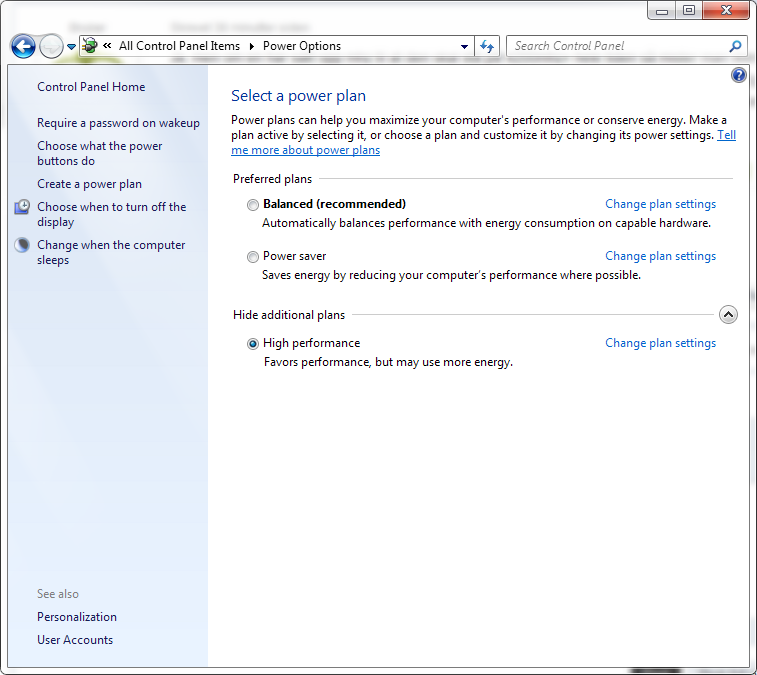This screenshot has height=675, width=757.
Task: Open User Accounts under See also
Action: pos(75,640)
